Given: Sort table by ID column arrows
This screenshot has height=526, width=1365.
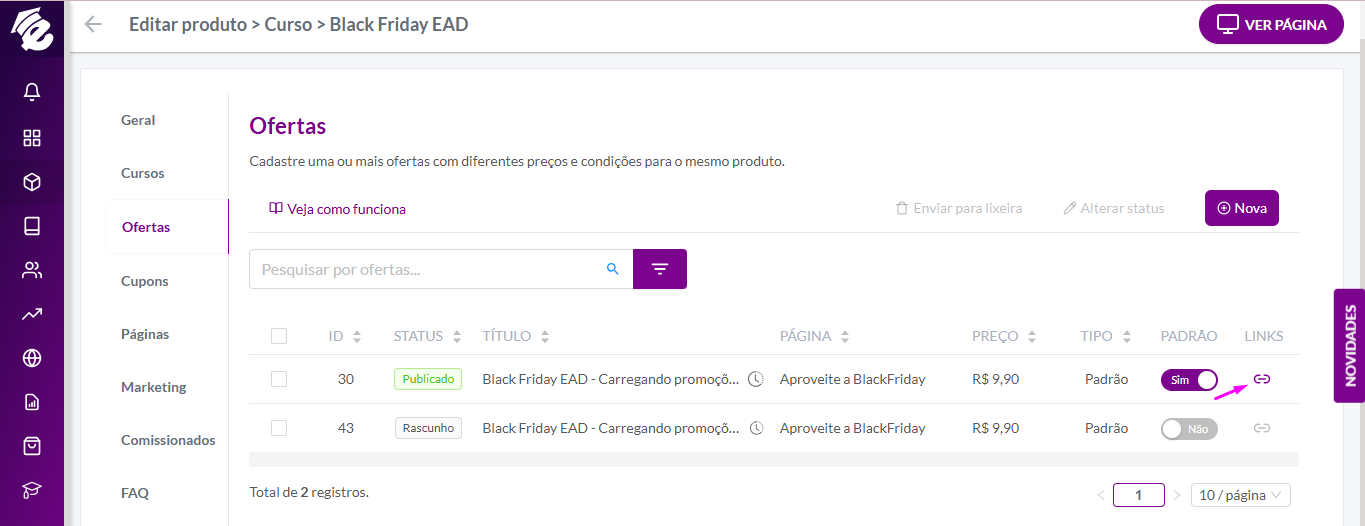Looking at the screenshot, I should point(357,337).
